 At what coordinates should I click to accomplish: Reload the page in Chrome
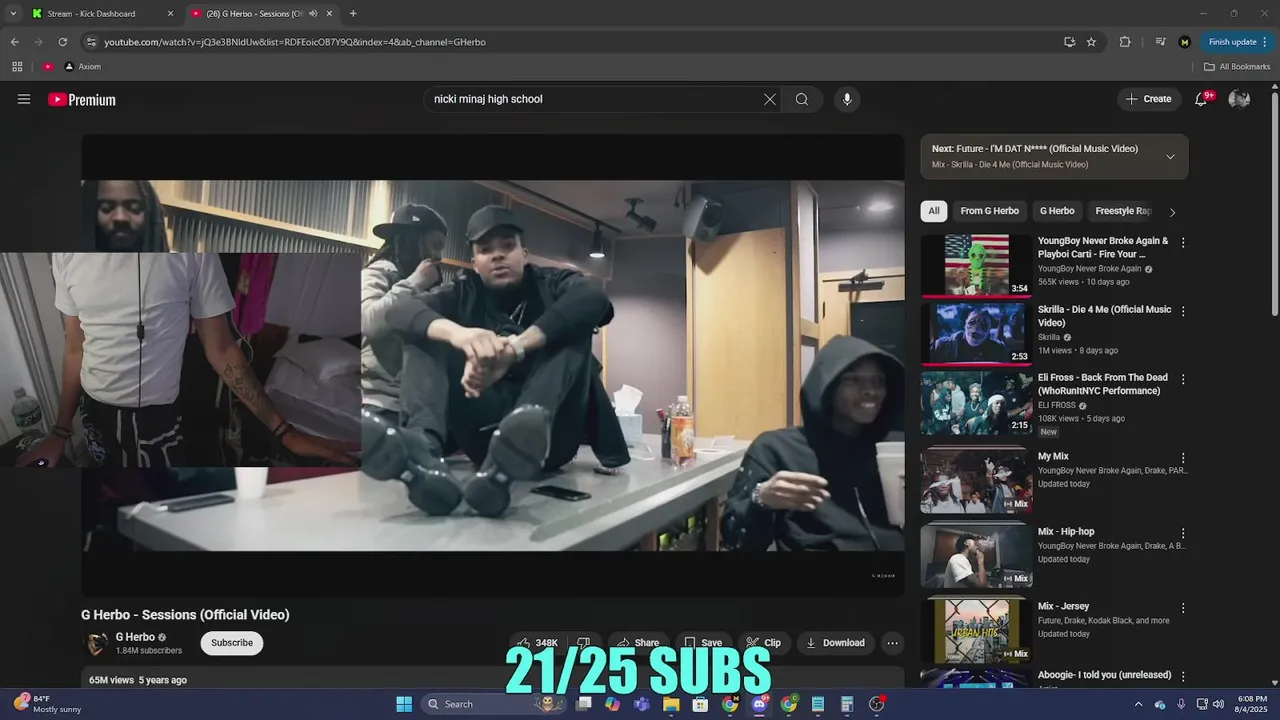click(x=62, y=42)
